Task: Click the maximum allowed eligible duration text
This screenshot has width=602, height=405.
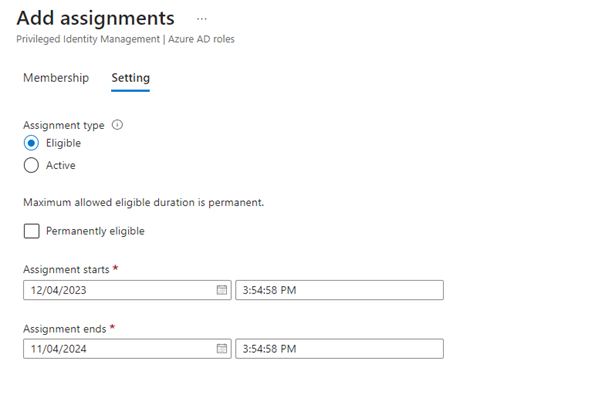Action: click(143, 202)
